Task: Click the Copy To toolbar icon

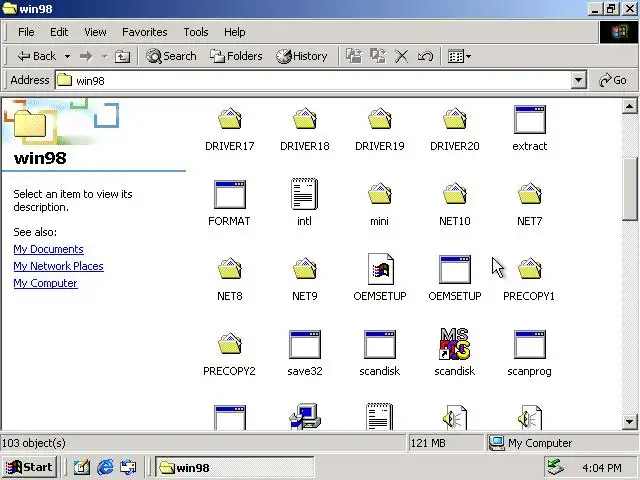Action: [x=378, y=56]
